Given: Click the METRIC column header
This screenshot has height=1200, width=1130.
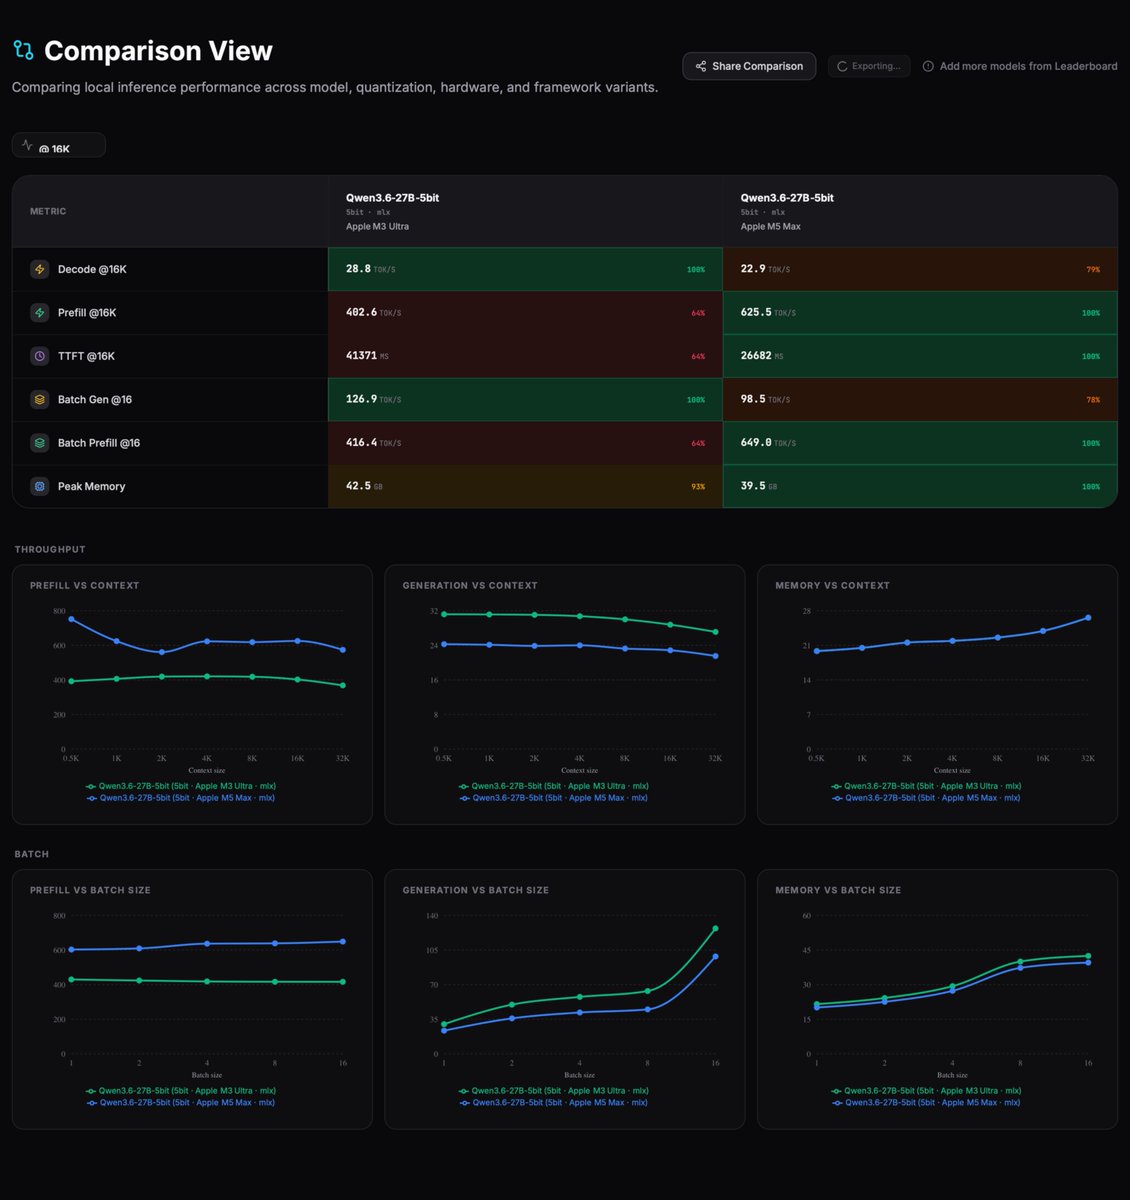Looking at the screenshot, I should click(48, 212).
